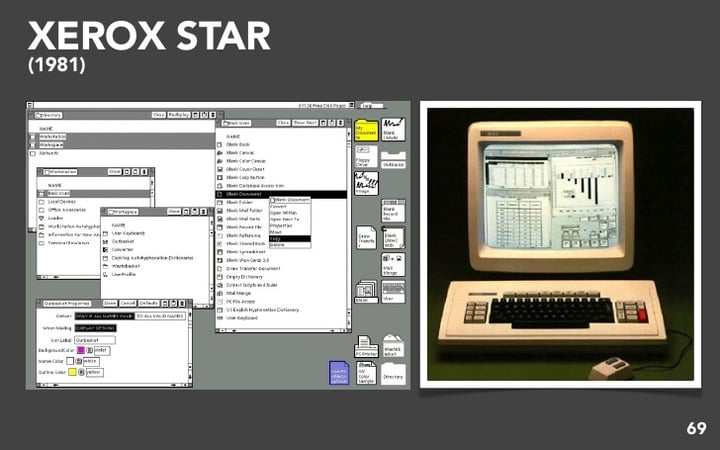Choose Deliver TO ALL VALID NAMES
The image size is (720, 450).
pyautogui.click(x=160, y=316)
